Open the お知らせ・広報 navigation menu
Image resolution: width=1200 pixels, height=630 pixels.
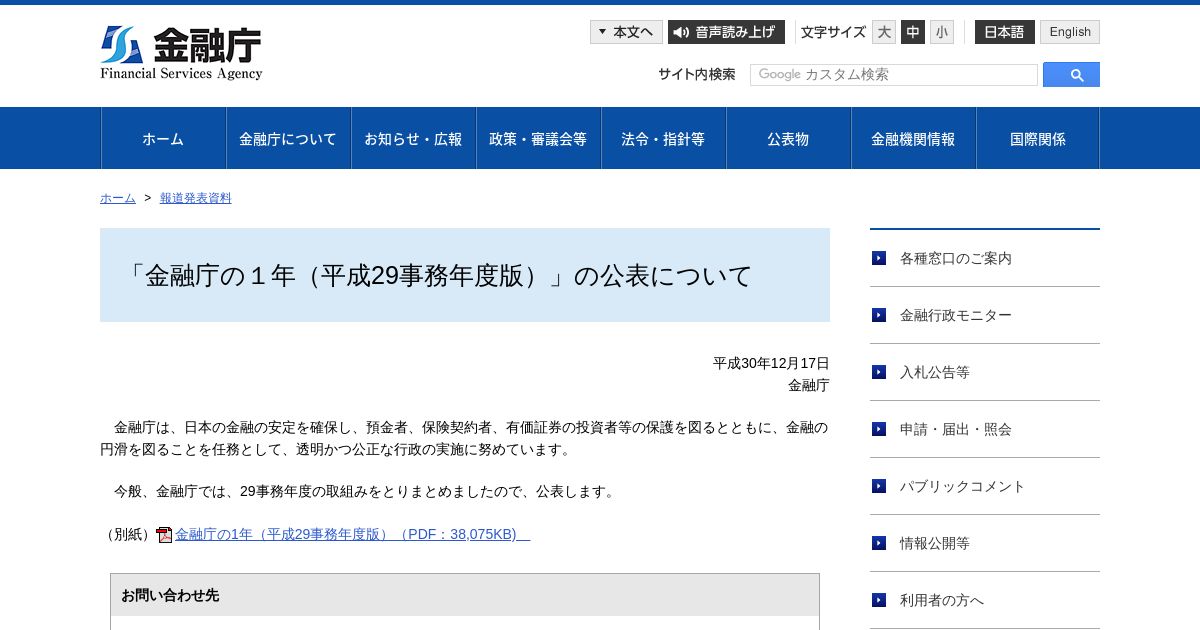click(413, 139)
